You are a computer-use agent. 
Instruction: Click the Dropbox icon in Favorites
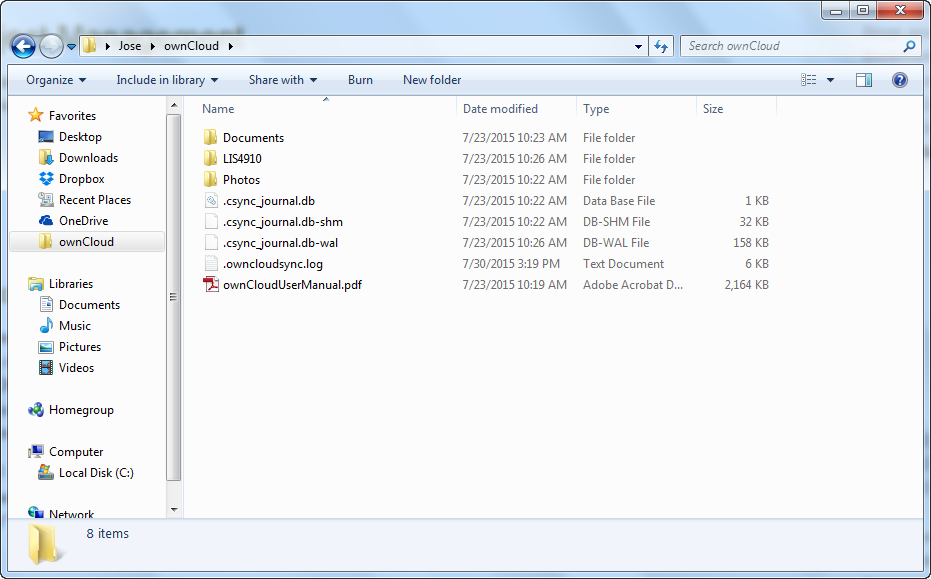(46, 179)
